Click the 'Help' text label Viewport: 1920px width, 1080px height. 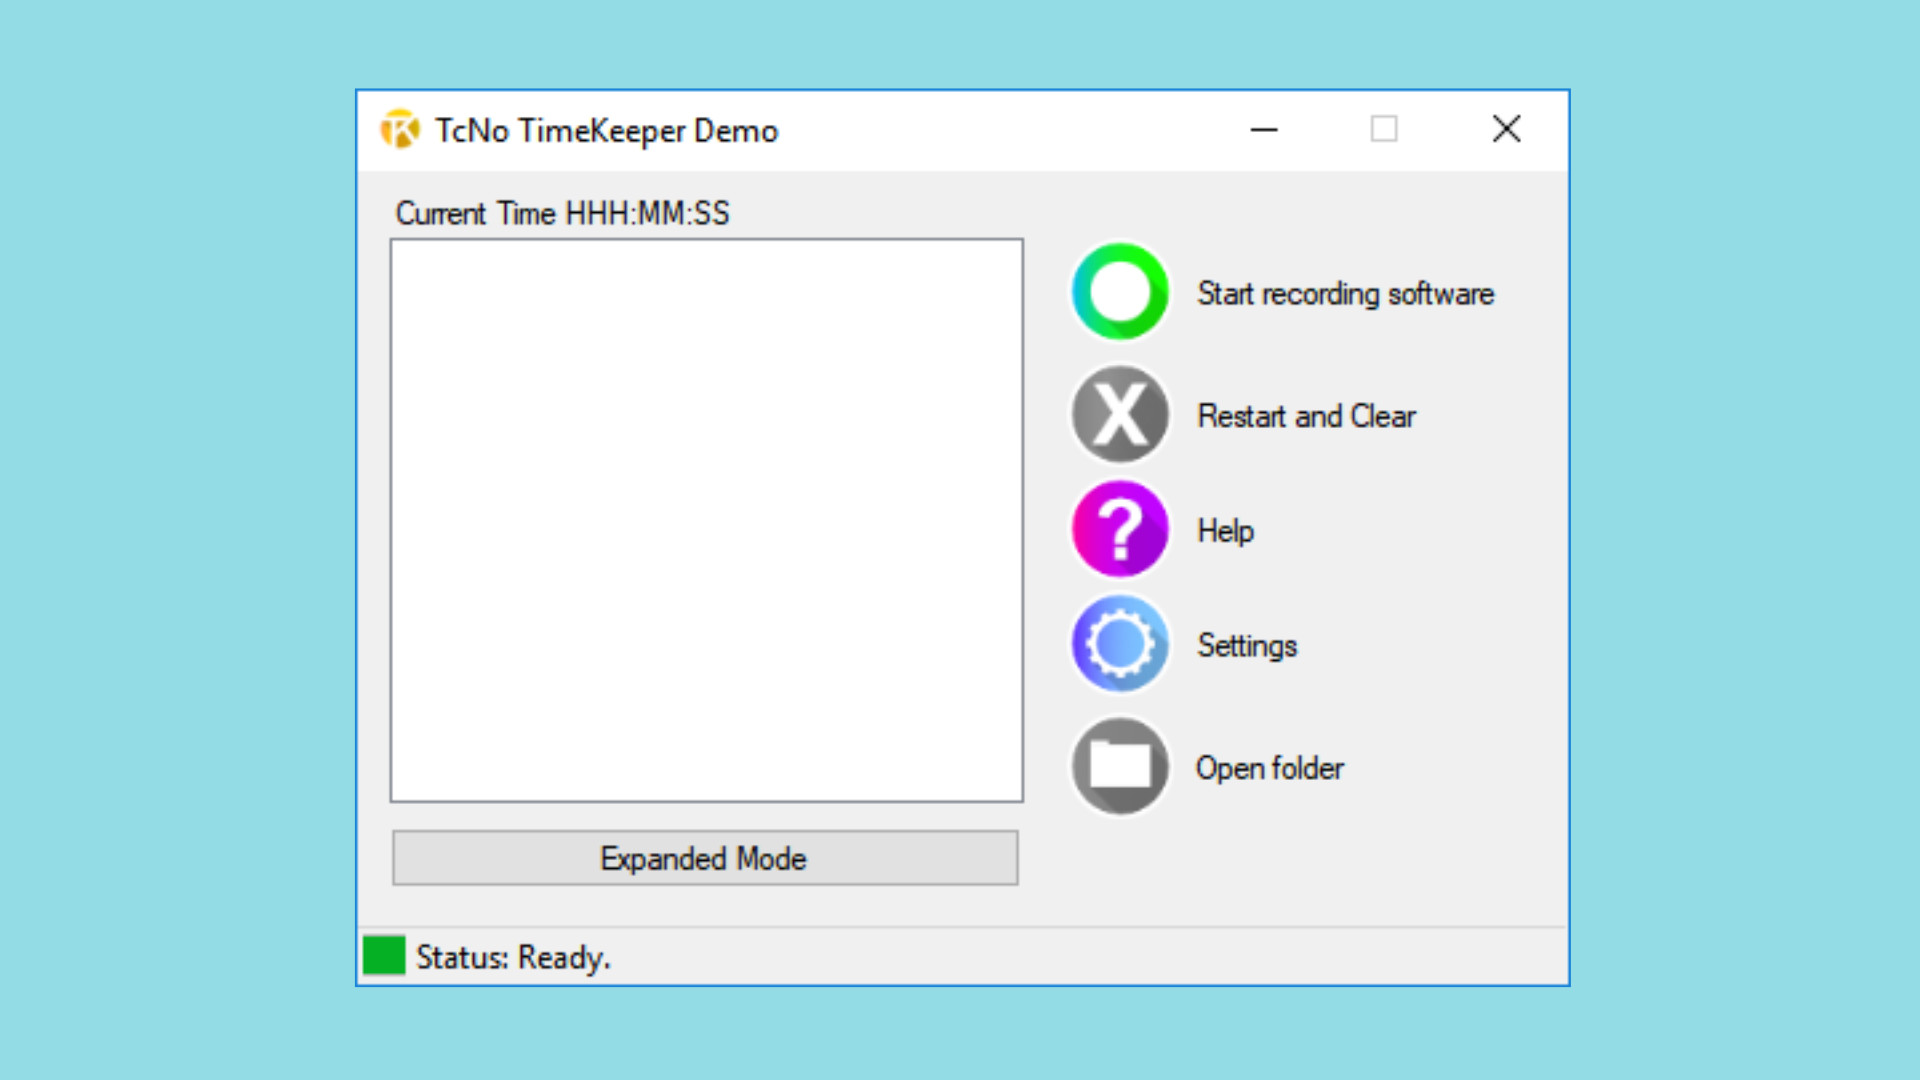[x=1225, y=531]
